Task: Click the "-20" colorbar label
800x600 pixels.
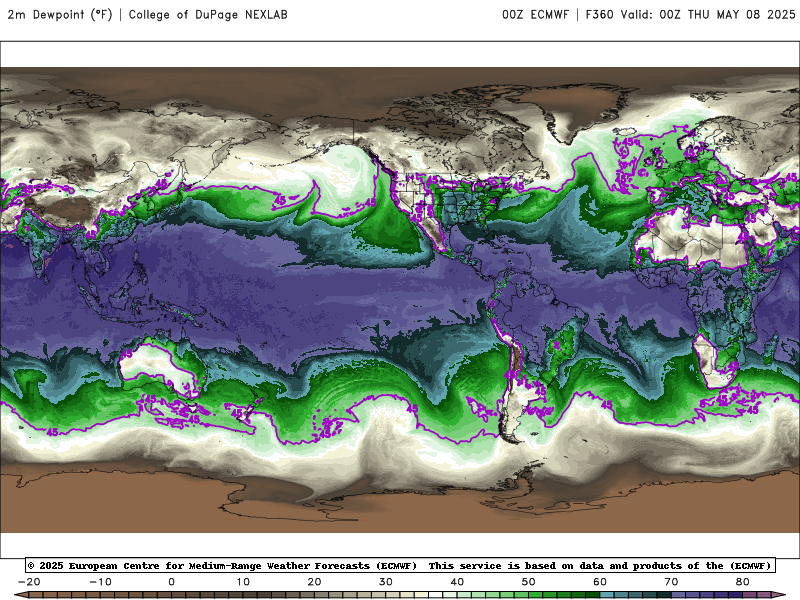Action: coord(29,582)
